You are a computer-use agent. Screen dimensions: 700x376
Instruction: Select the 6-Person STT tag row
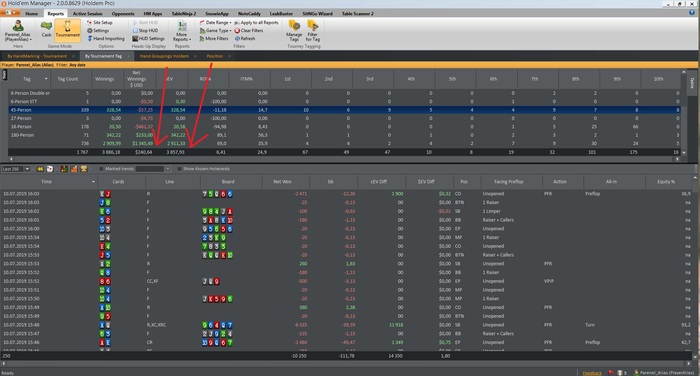coord(344,101)
